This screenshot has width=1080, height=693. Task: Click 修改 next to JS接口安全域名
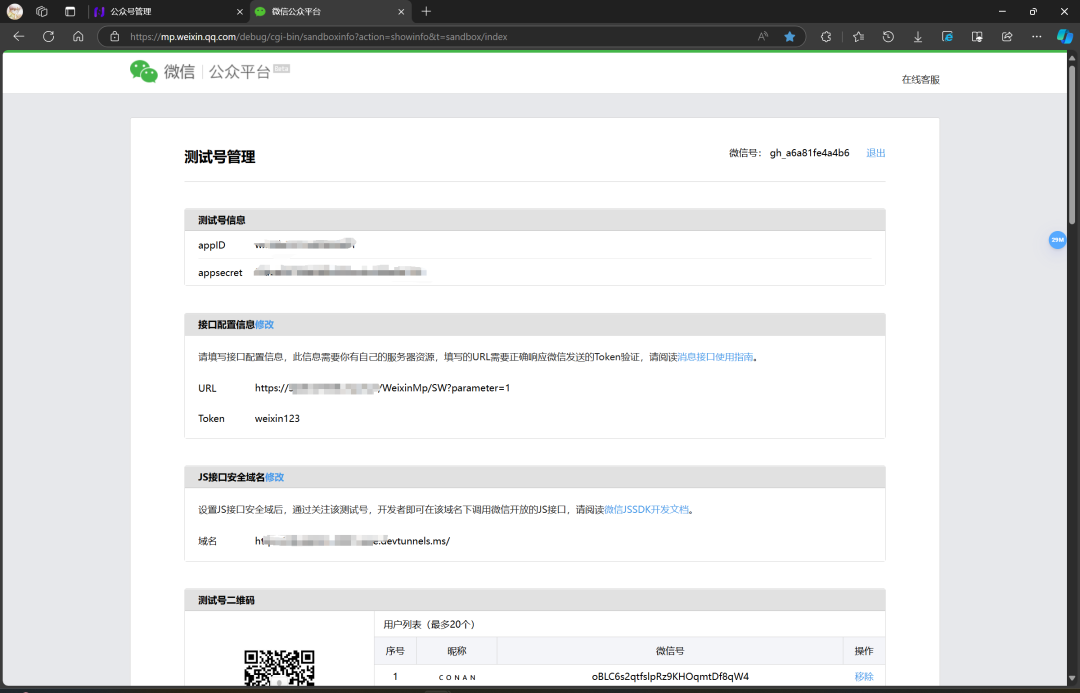[x=275, y=477]
